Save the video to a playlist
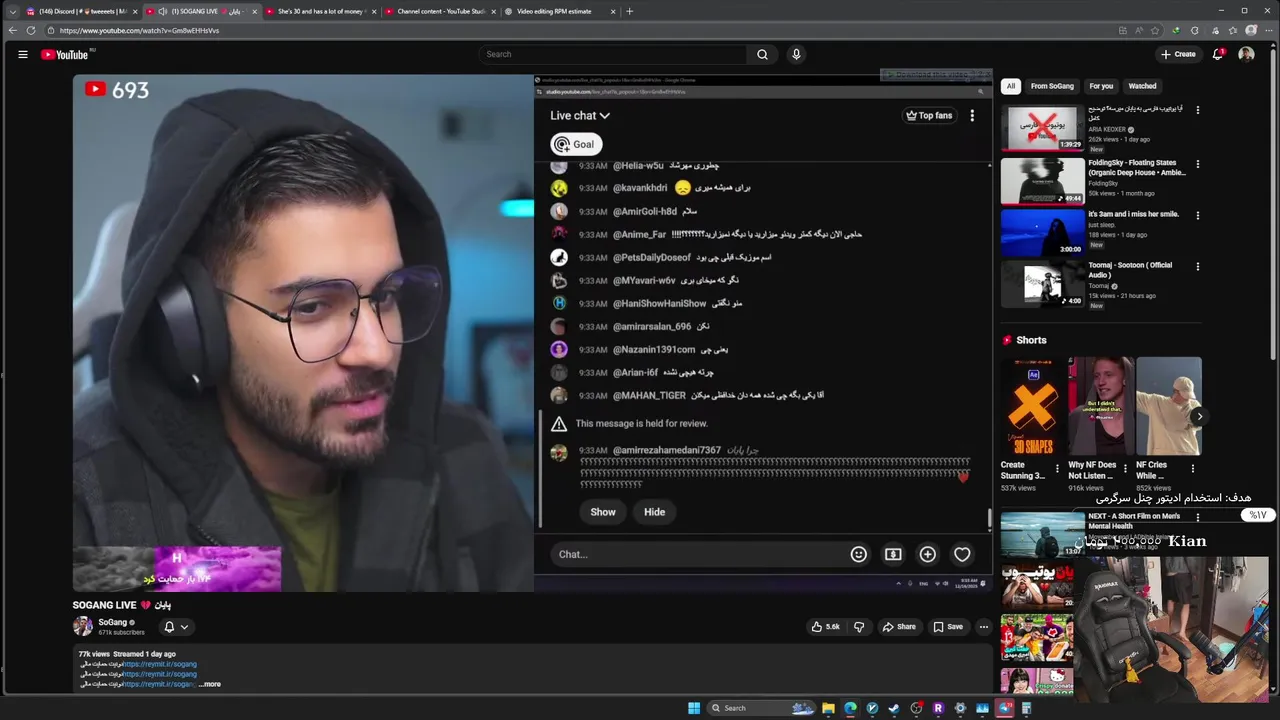Image resolution: width=1280 pixels, height=720 pixels. [x=948, y=627]
